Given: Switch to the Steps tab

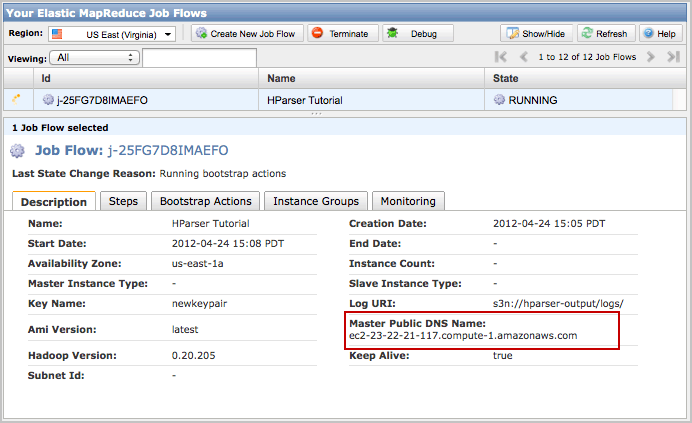Looking at the screenshot, I should click(123, 201).
